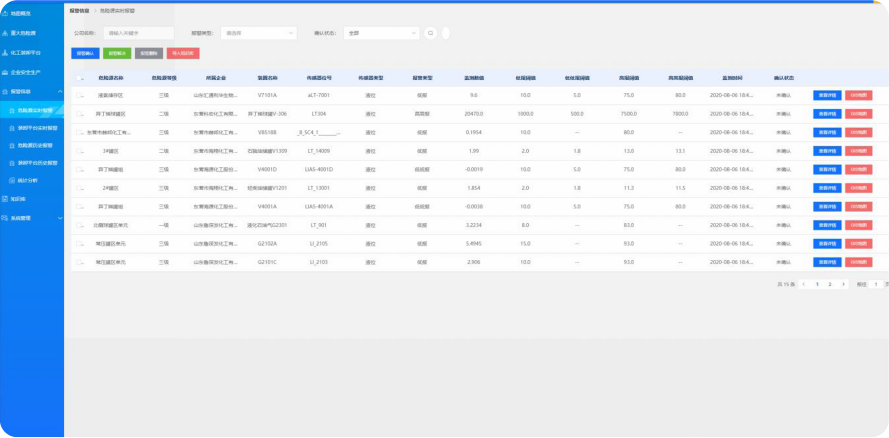The image size is (889, 438).
Task: Click red GIS map button for LT_13001 row
Action: pyautogui.click(x=858, y=188)
